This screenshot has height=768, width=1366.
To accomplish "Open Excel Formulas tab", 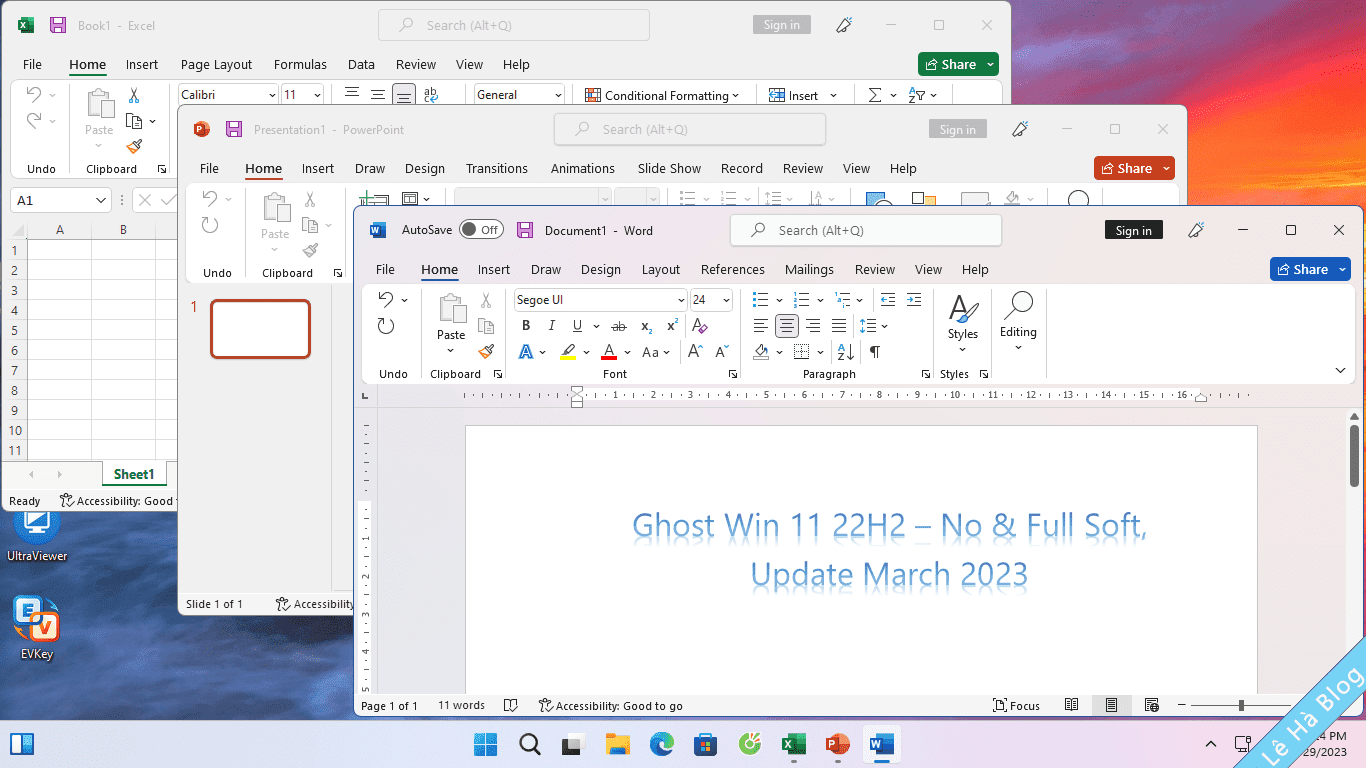I will 300,64.
